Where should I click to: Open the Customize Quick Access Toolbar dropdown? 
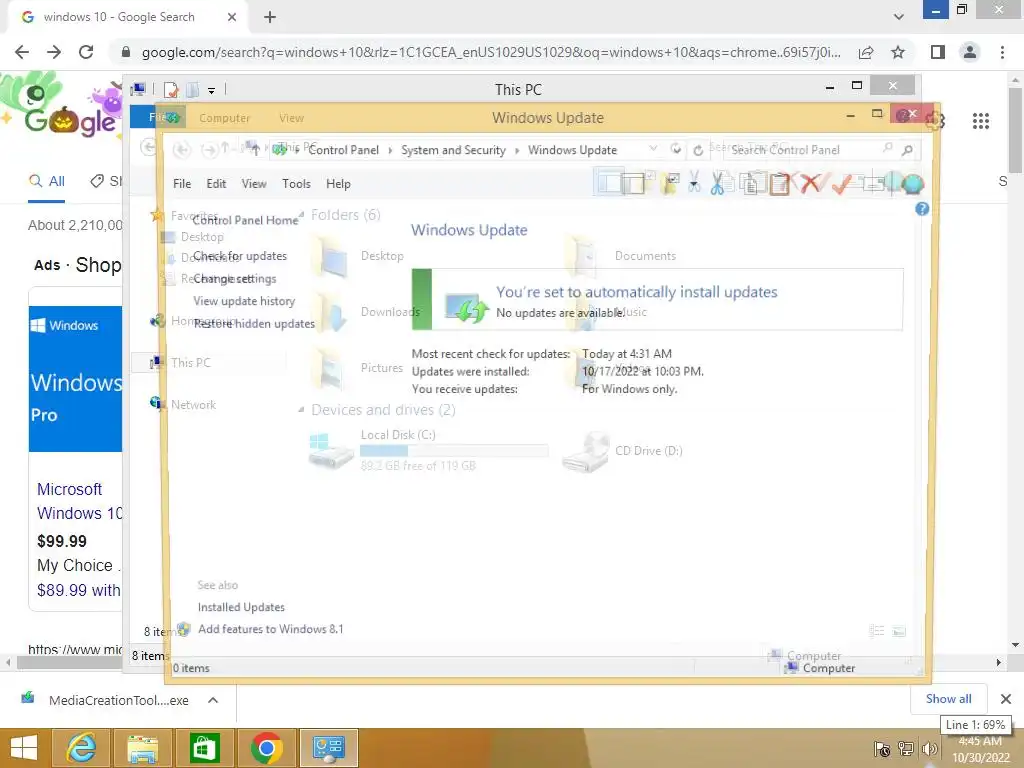tap(212, 91)
